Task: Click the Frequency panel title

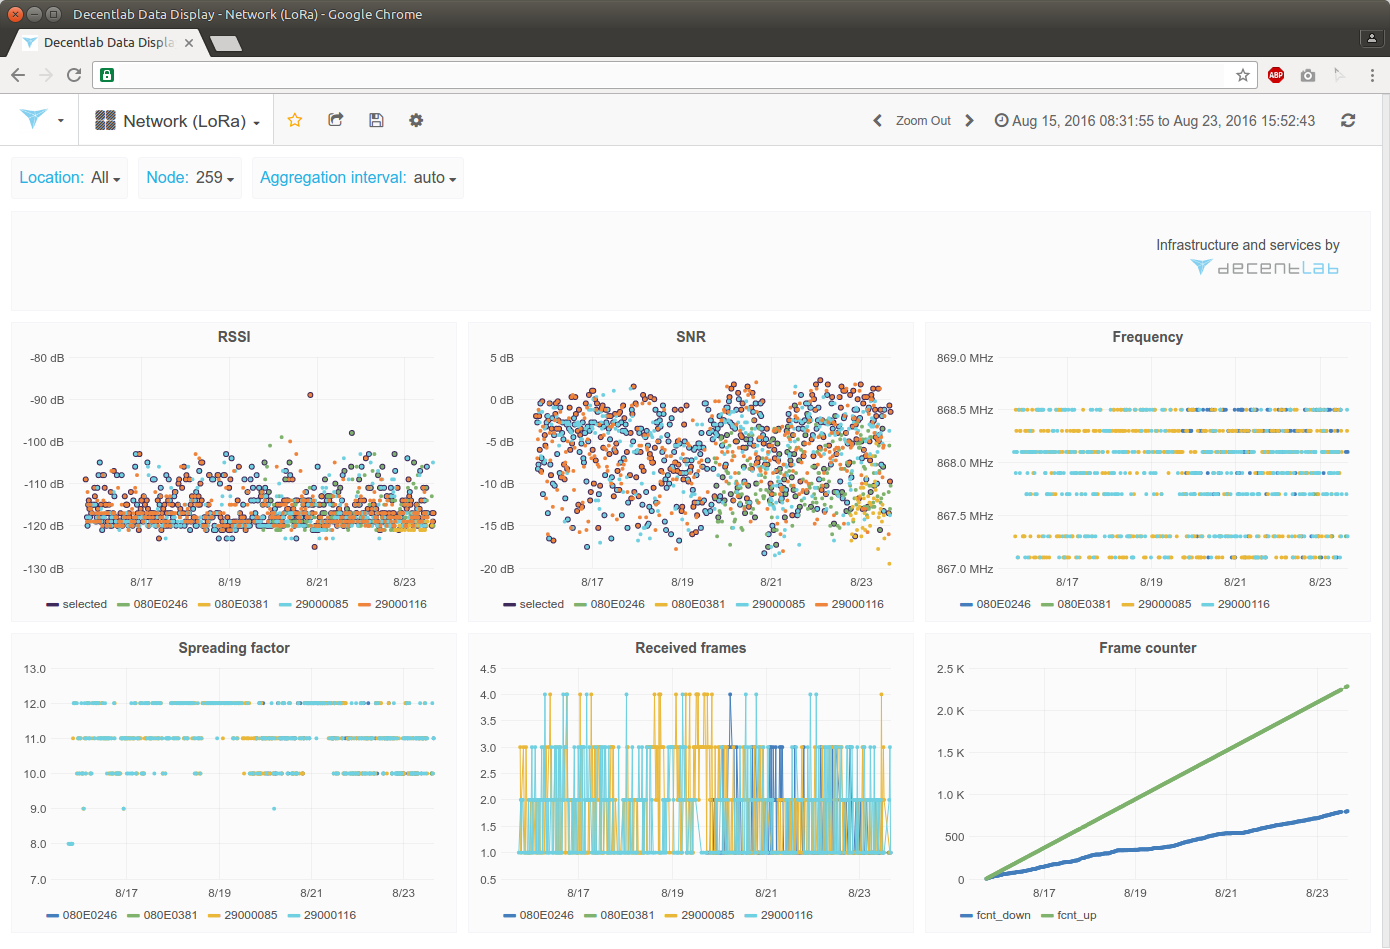Action: click(x=1147, y=337)
